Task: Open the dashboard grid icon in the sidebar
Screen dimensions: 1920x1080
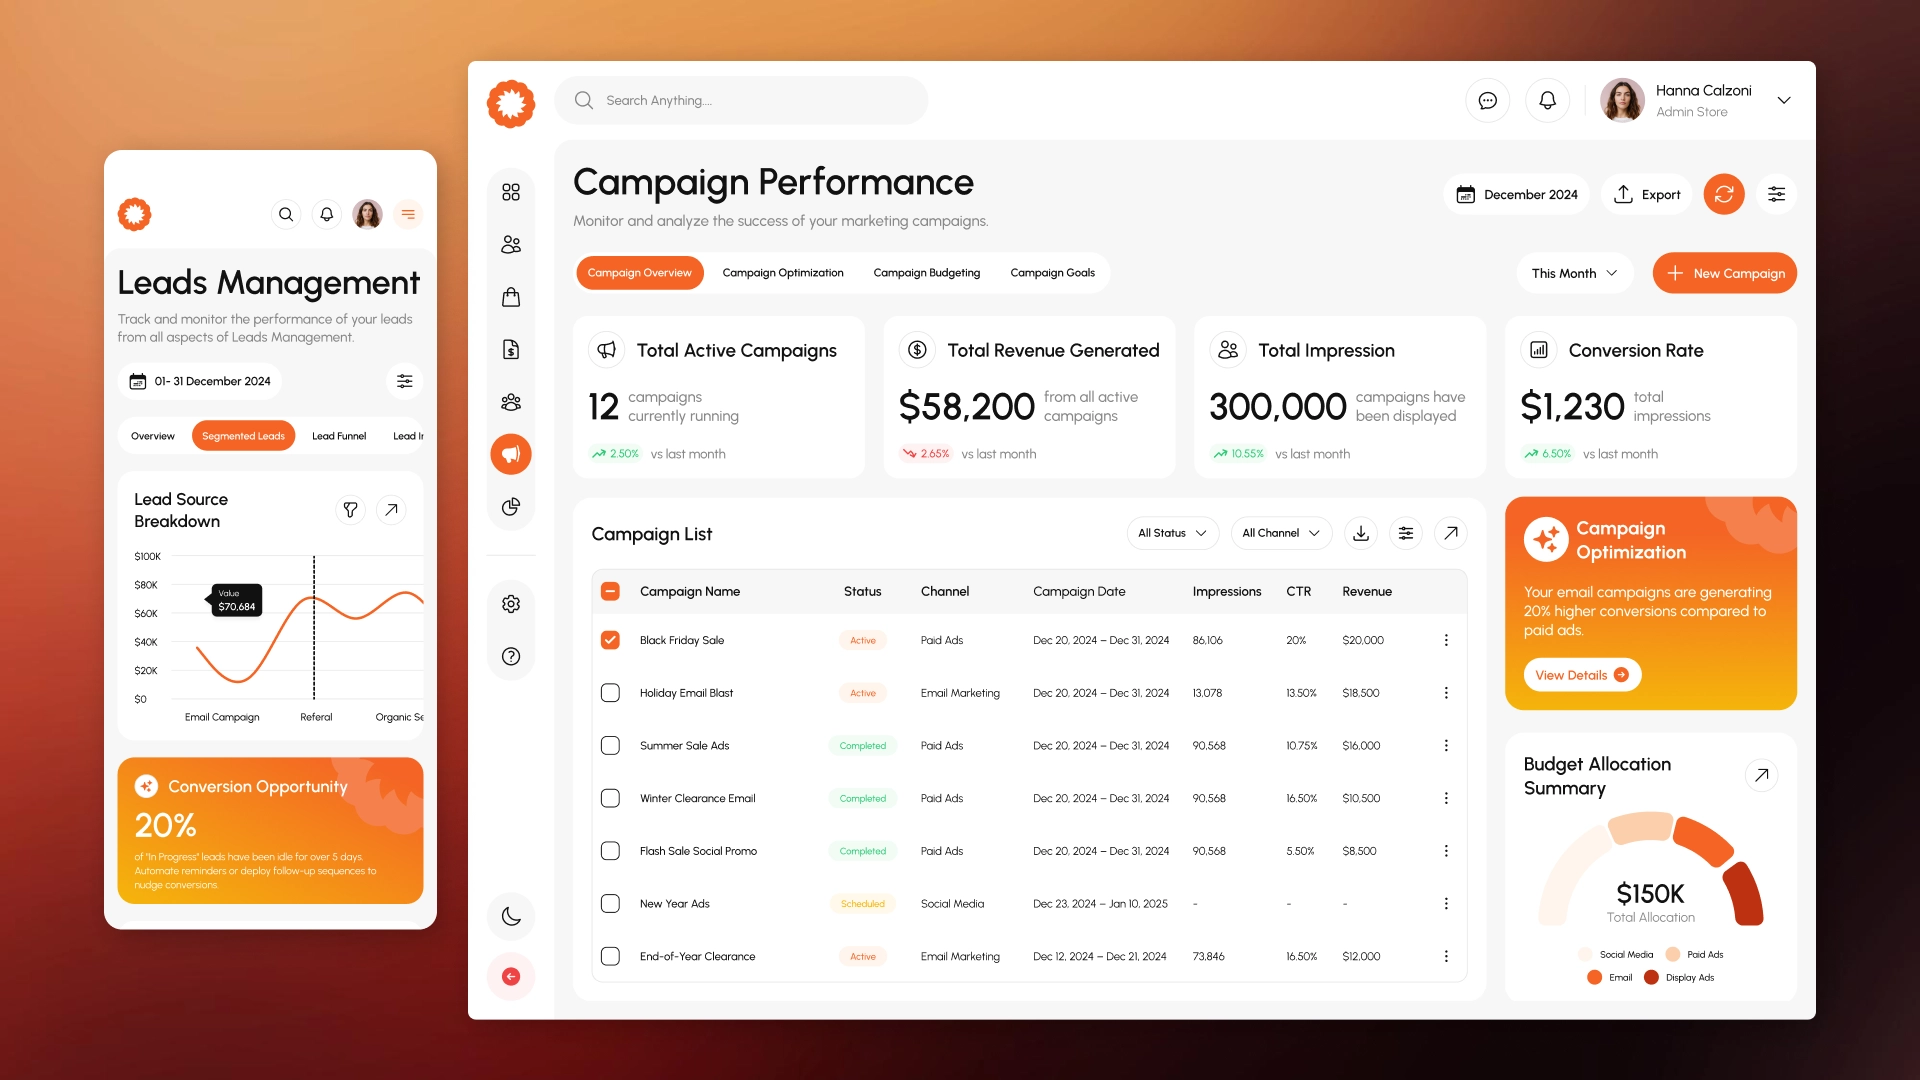Action: coord(511,192)
